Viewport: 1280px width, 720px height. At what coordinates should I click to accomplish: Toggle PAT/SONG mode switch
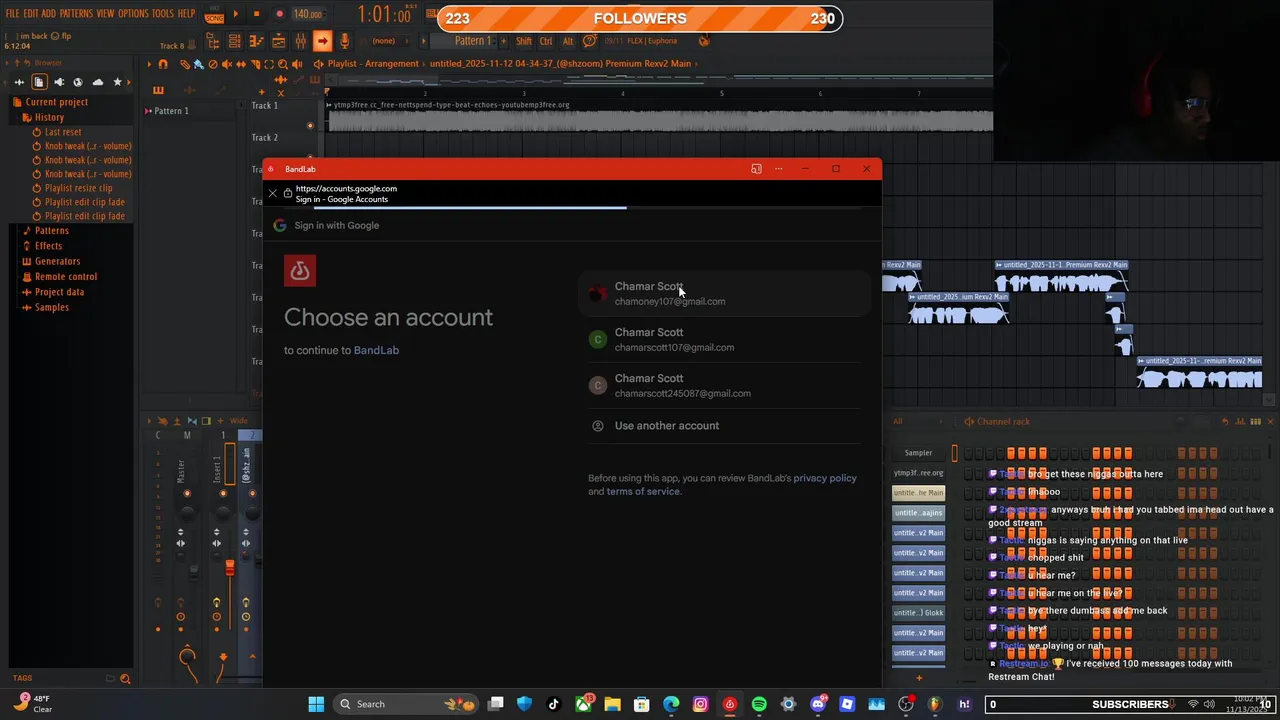click(x=214, y=15)
